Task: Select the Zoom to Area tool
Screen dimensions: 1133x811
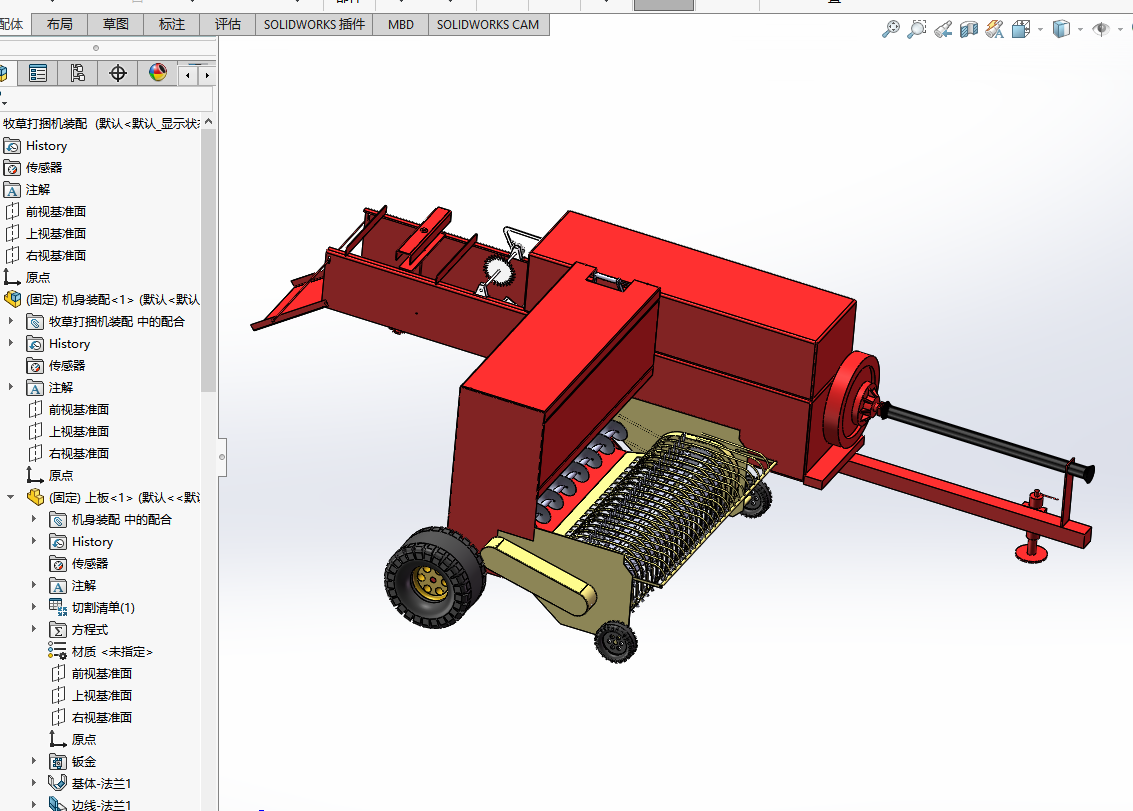Action: pos(917,29)
